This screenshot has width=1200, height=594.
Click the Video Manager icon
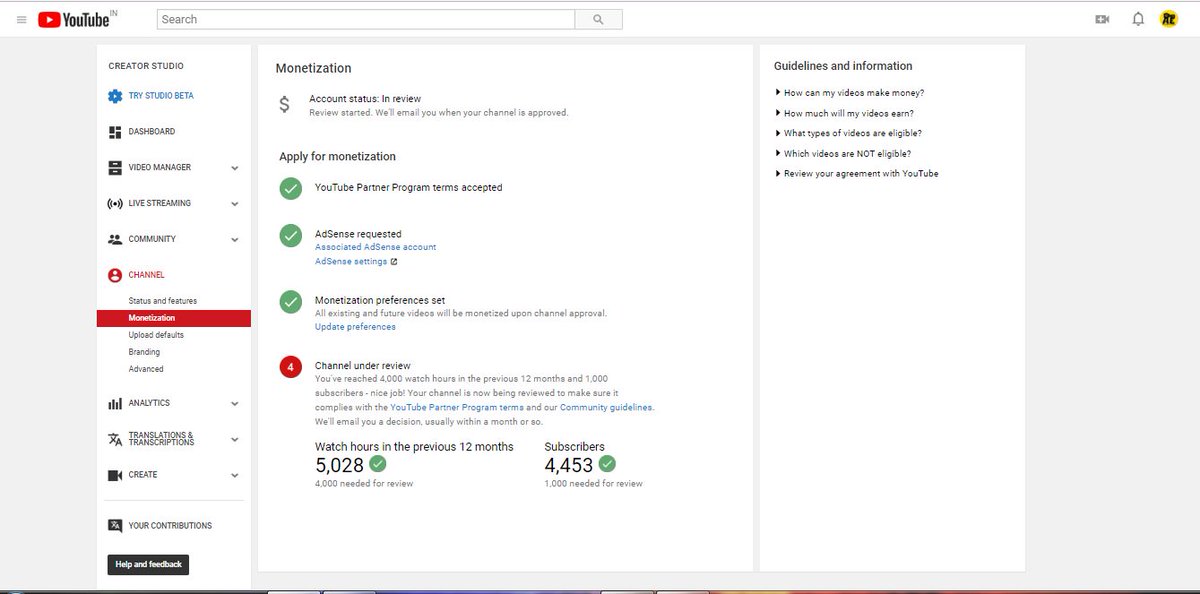[x=115, y=168]
